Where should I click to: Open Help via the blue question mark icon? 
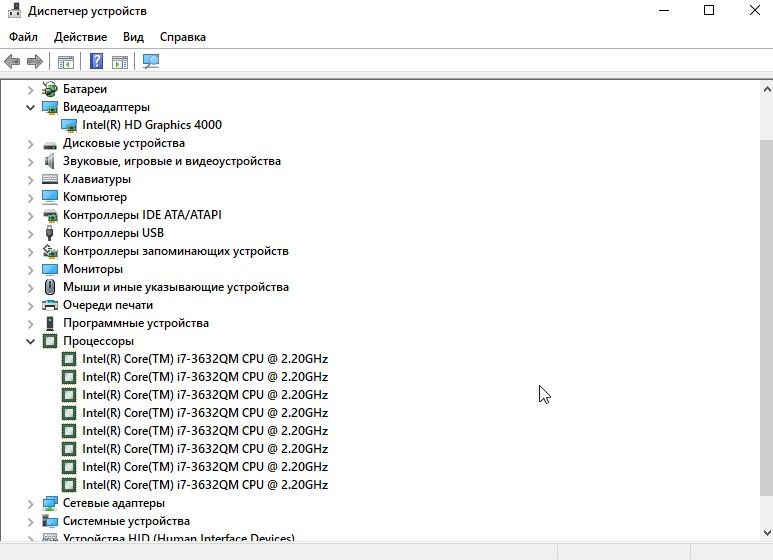click(x=96, y=62)
